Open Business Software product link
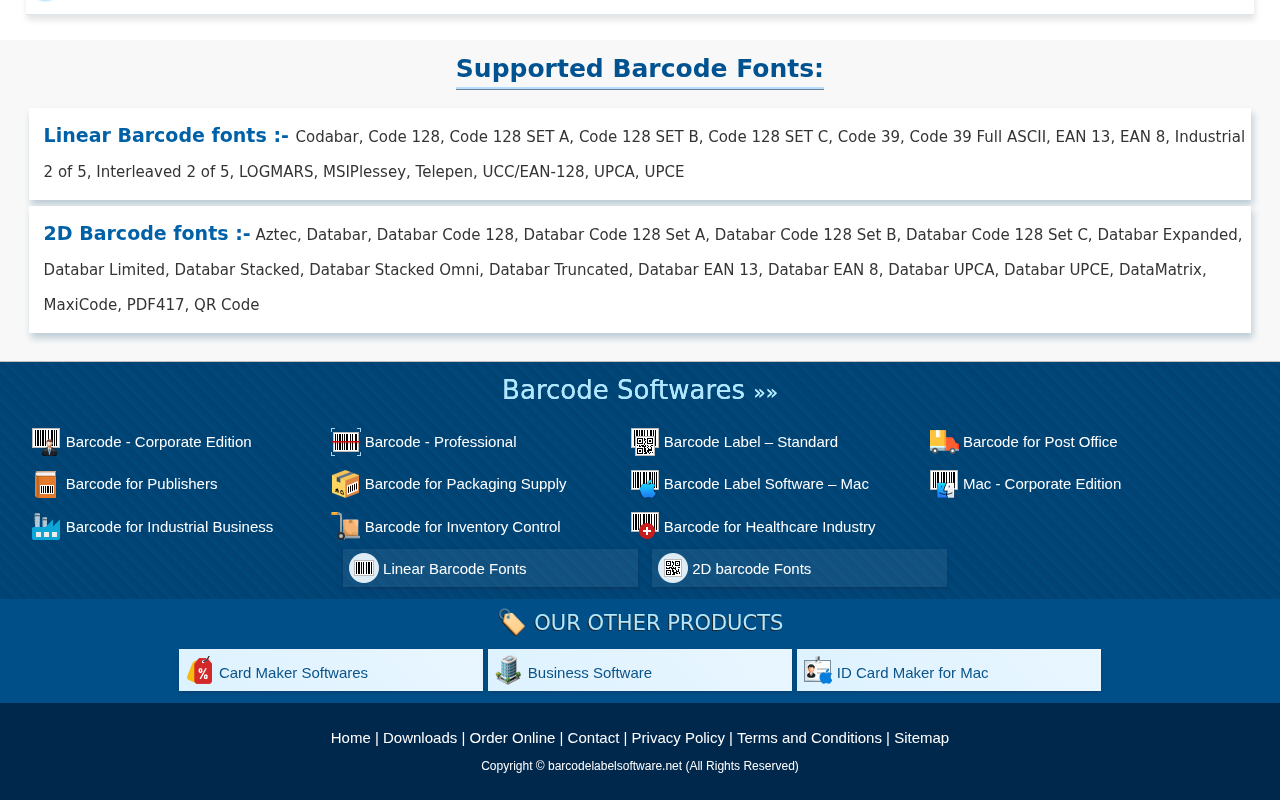This screenshot has width=1280, height=800. [640, 670]
